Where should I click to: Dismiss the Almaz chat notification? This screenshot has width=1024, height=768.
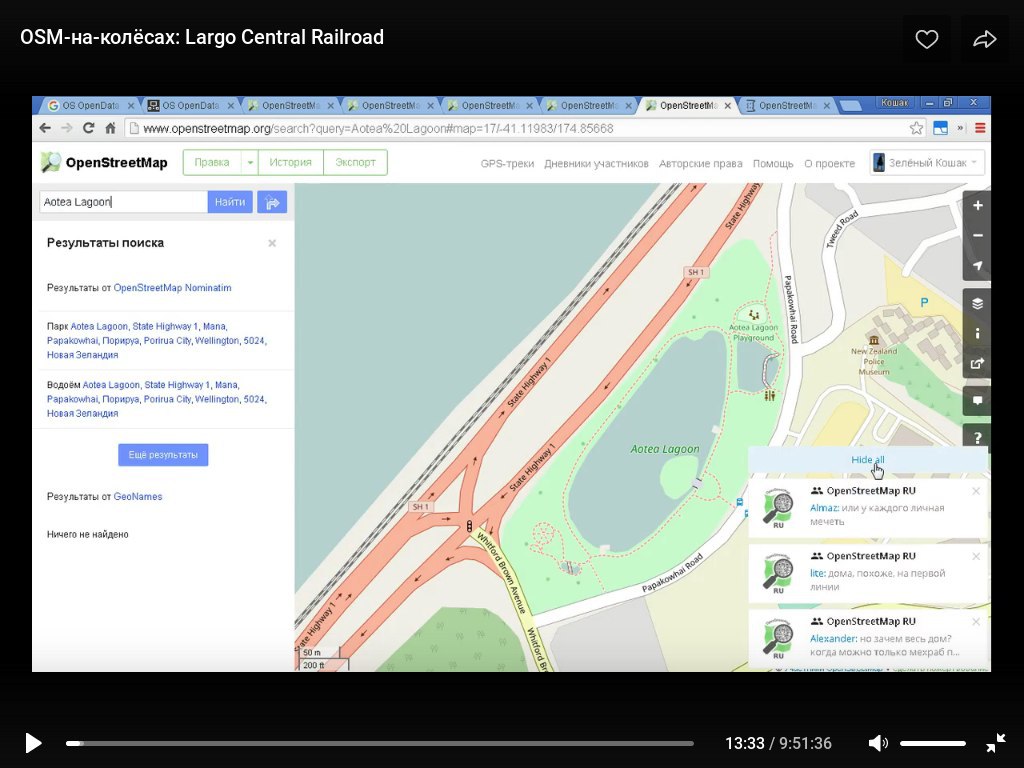976,491
